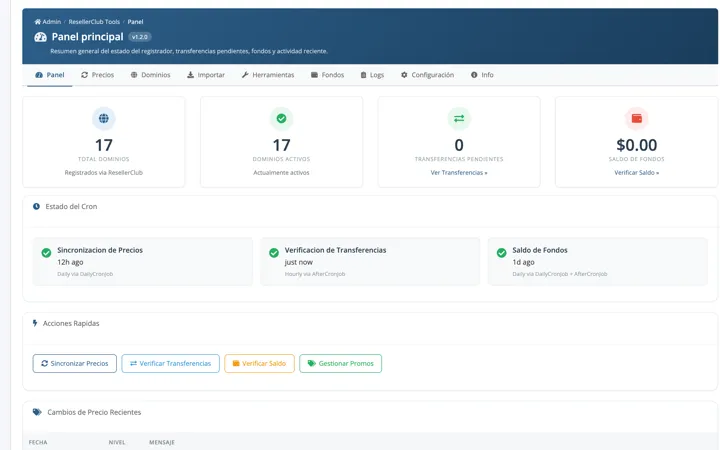
Task: Open the Logs tab
Action: [x=372, y=75]
